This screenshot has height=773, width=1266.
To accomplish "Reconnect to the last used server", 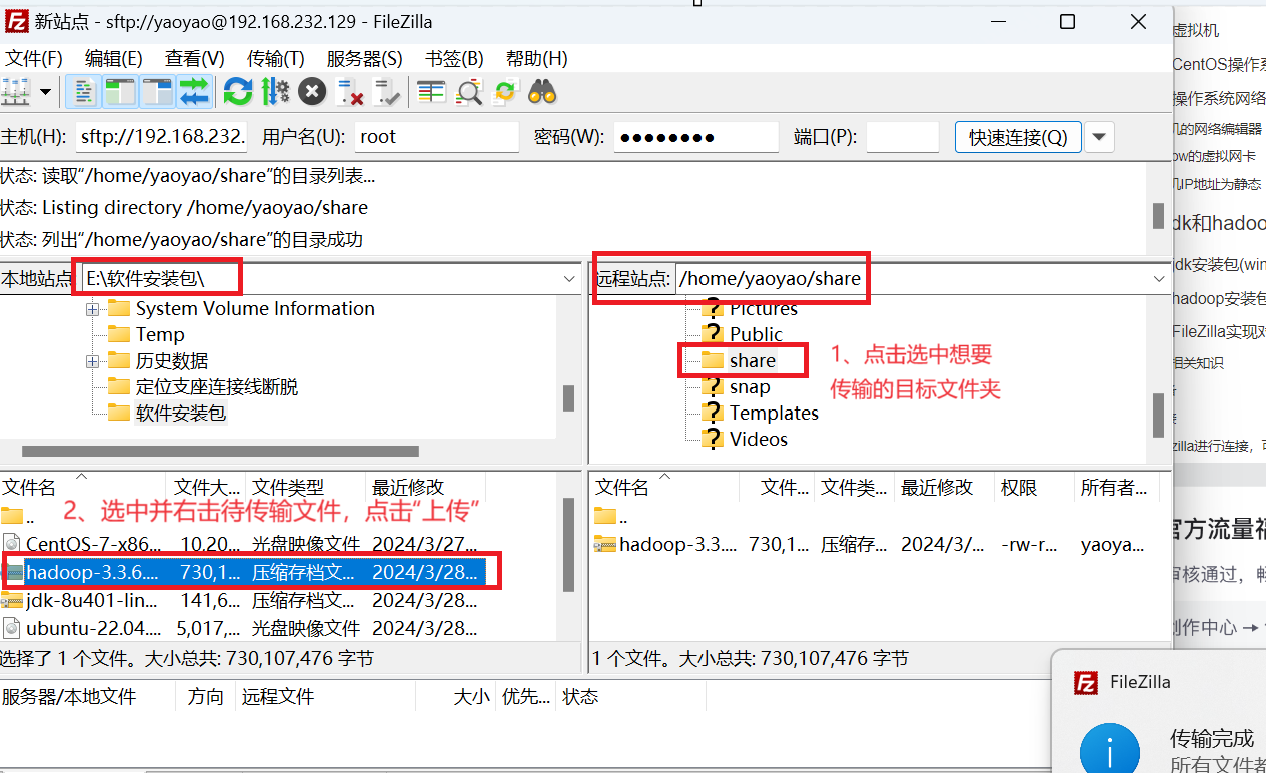I will tap(388, 91).
